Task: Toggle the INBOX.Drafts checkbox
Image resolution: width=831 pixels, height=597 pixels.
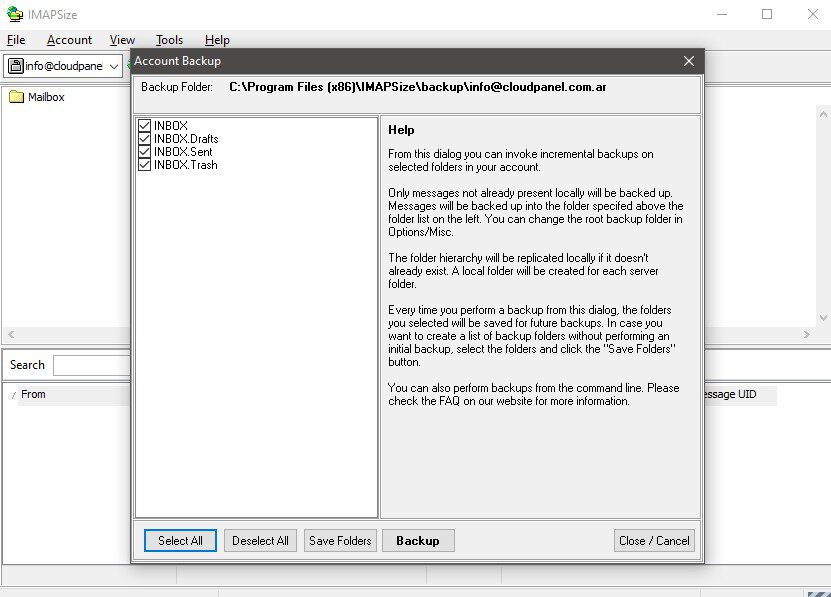Action: (x=145, y=138)
